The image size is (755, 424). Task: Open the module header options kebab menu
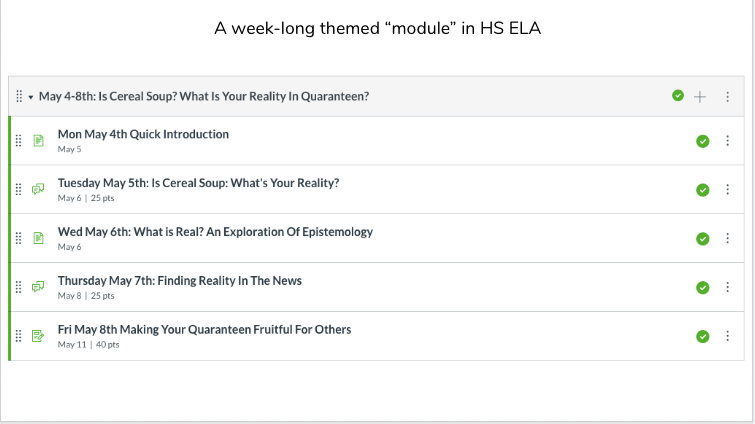pos(727,96)
